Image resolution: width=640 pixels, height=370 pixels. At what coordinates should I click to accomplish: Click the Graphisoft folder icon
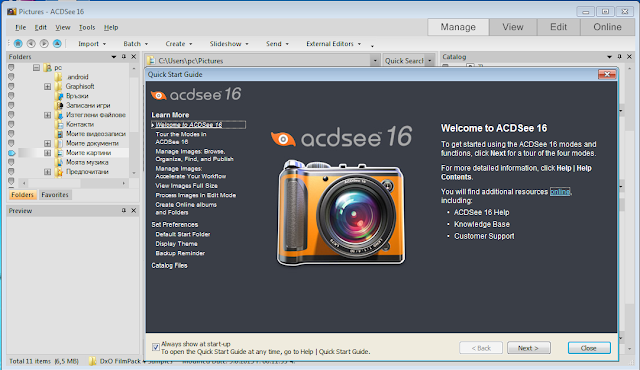59,86
